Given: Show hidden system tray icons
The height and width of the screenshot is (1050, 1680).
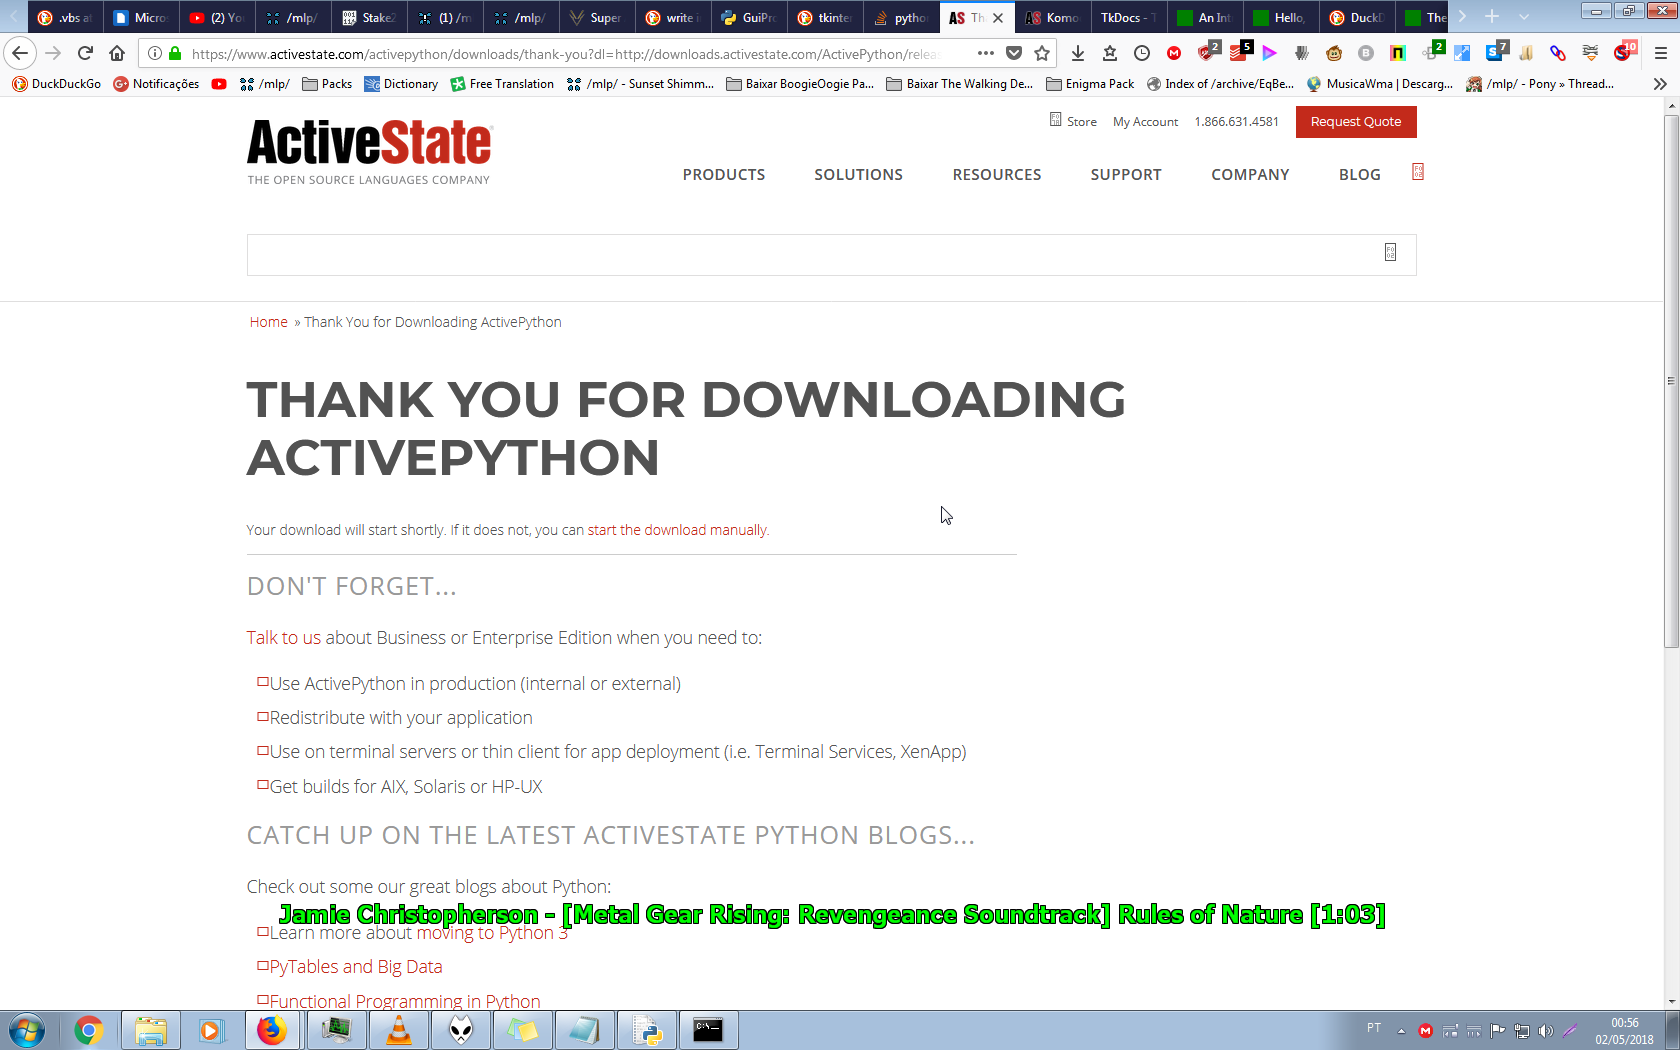Looking at the screenshot, I should pyautogui.click(x=1401, y=1030).
